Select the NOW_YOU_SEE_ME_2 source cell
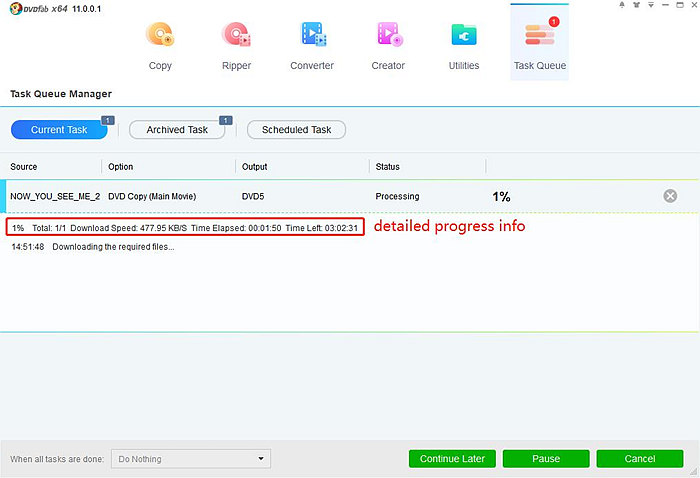Screen dimensions: 700x478 [55, 196]
